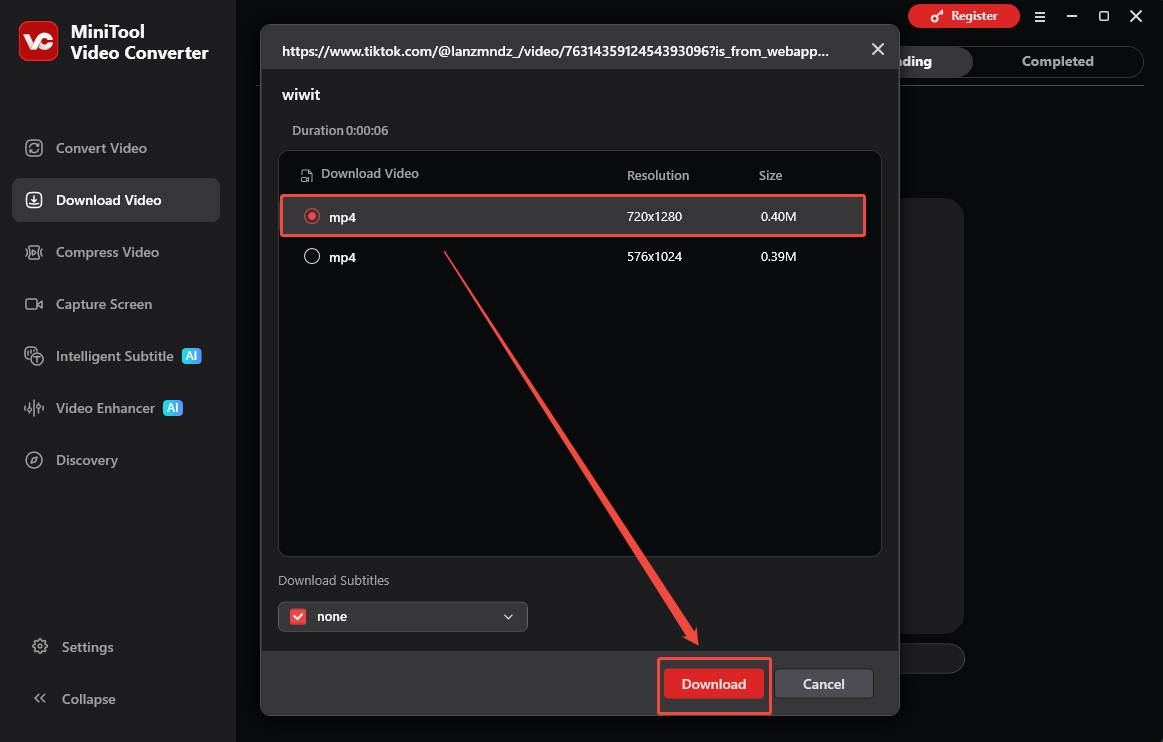This screenshot has width=1163, height=742.
Task: Click the Convert Video sidebar icon
Action: (x=34, y=148)
